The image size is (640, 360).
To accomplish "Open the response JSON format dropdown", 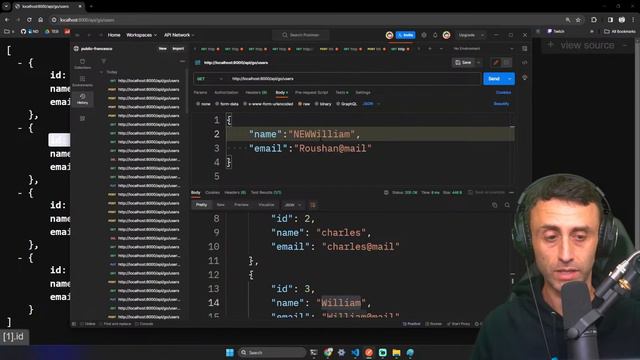I will tap(293, 205).
